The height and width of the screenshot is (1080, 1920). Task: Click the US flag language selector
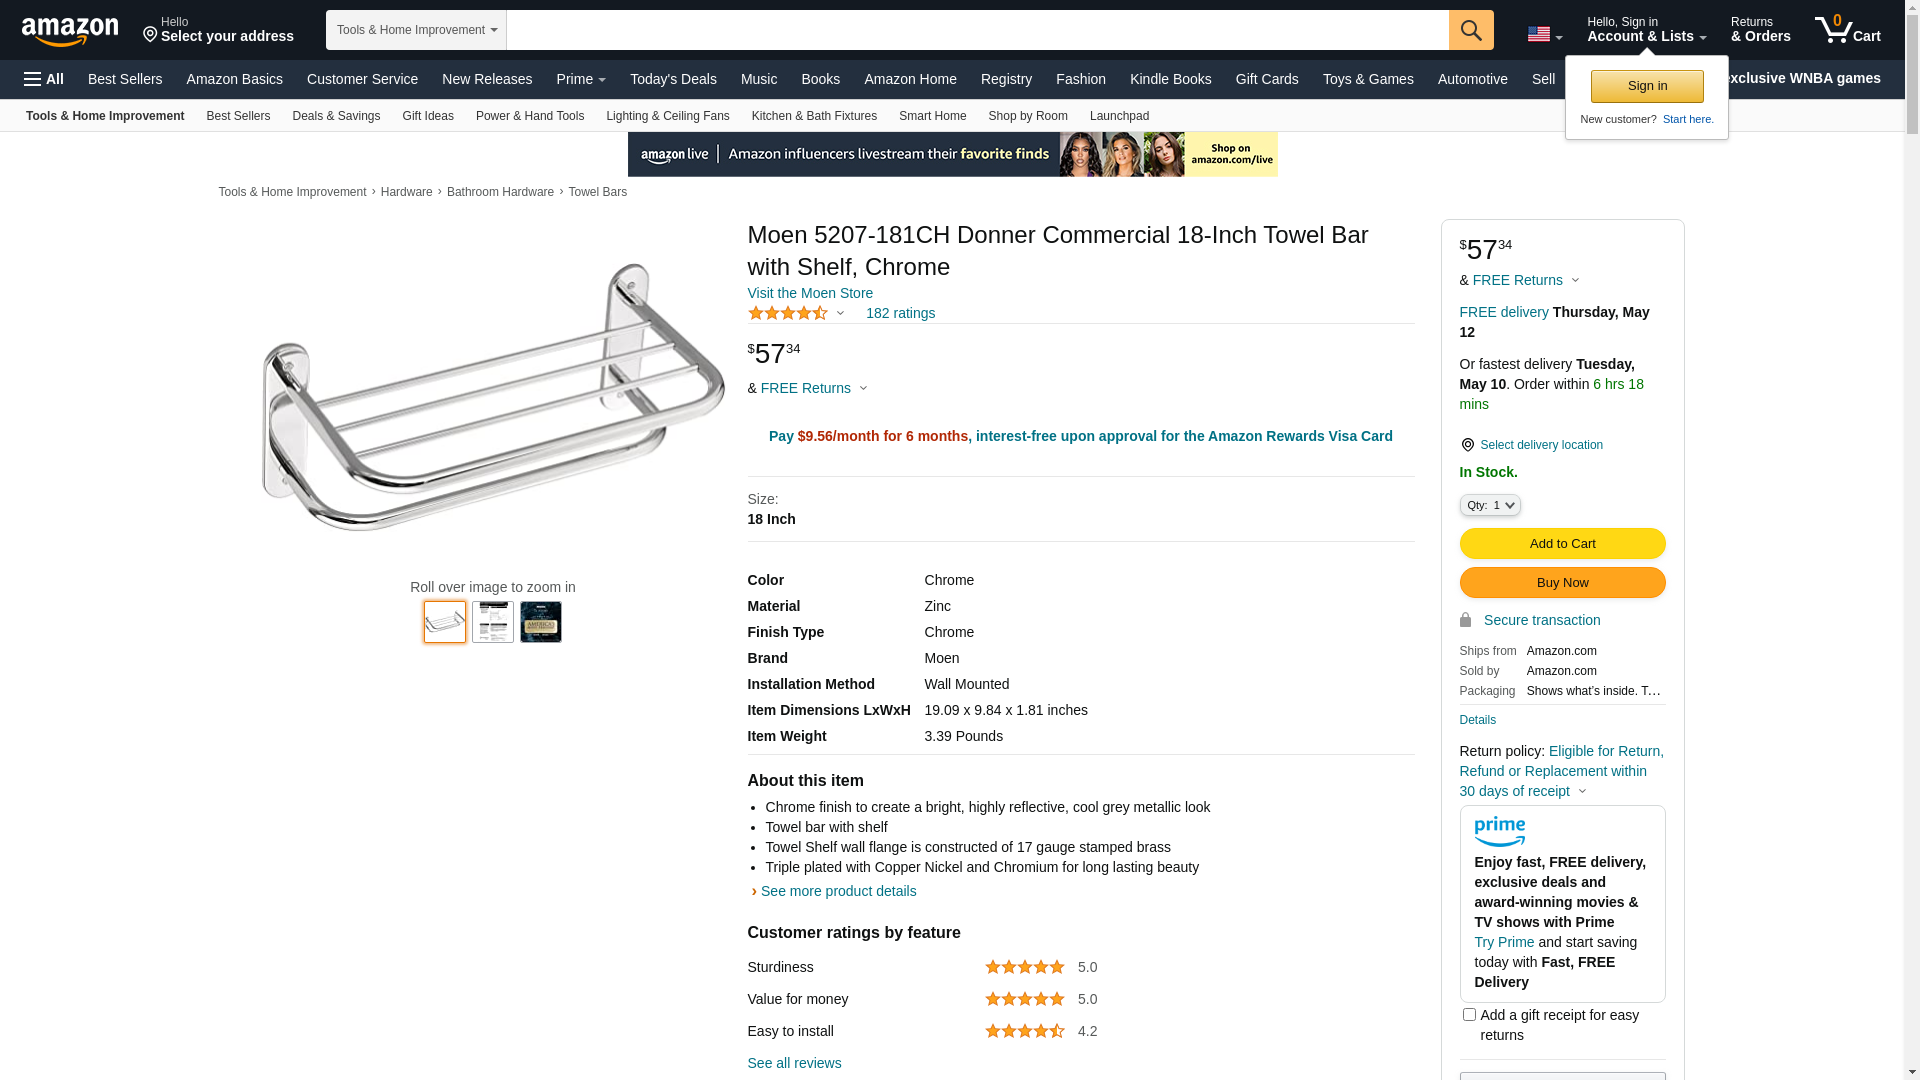tap(1544, 34)
